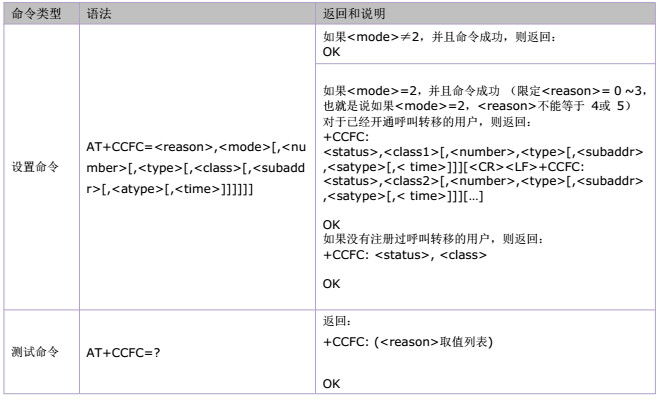The height and width of the screenshot is (399, 662).
Task: Click the final OK in the test command row
Action: [x=331, y=384]
